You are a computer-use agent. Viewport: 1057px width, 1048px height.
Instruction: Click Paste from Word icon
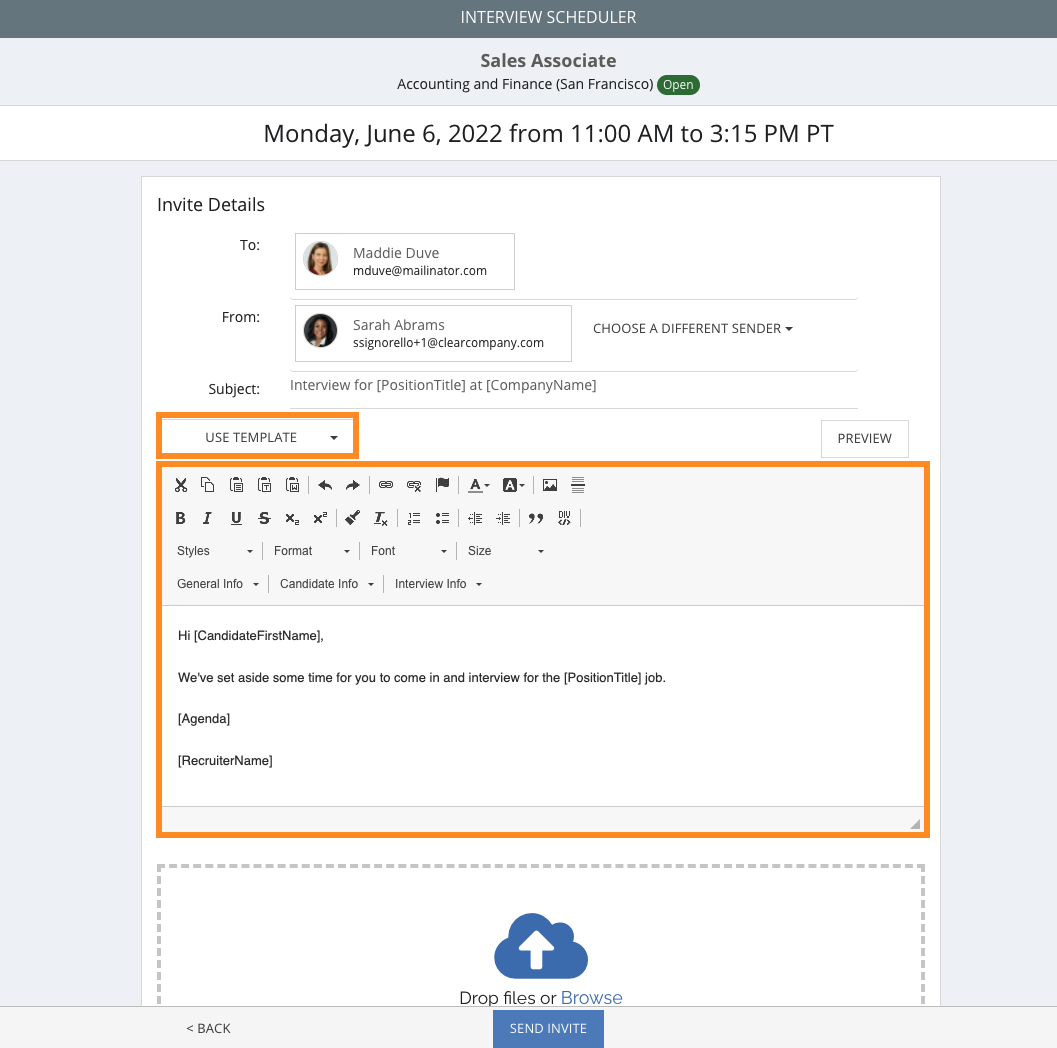coord(293,485)
